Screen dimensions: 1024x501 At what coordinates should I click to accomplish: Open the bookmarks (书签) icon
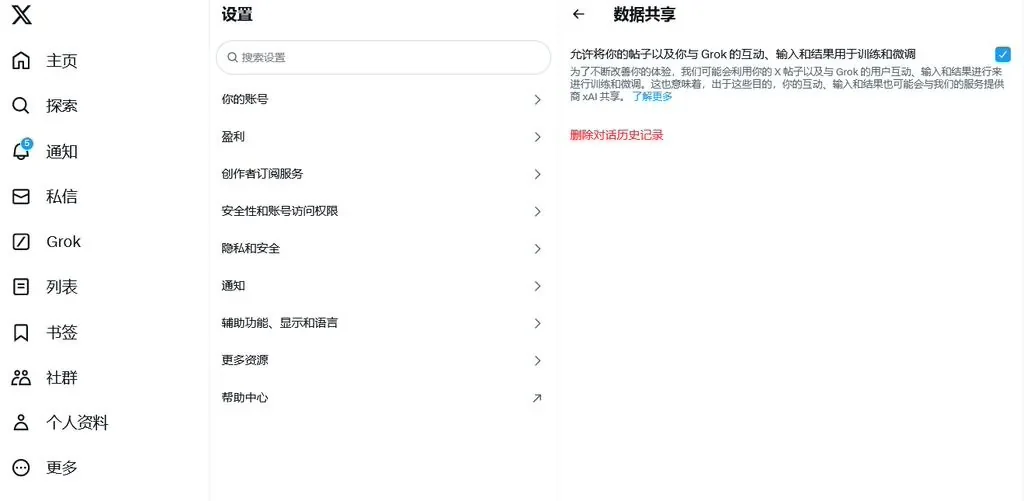click(22, 332)
